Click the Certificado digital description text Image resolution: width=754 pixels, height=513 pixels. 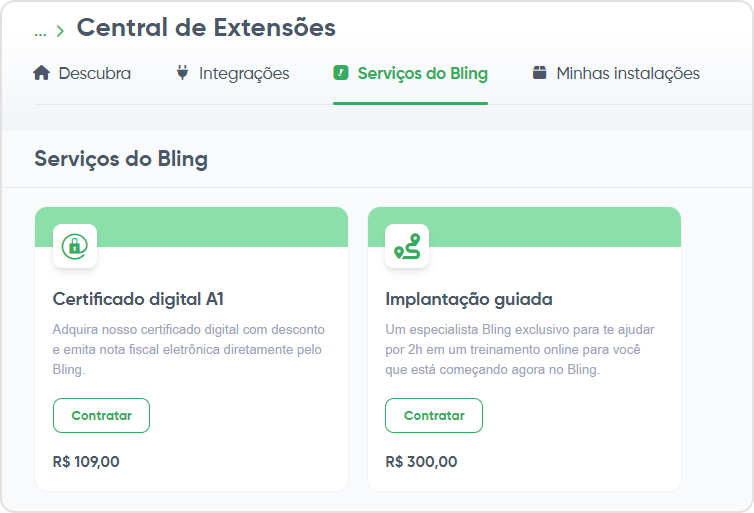pyautogui.click(x=188, y=350)
